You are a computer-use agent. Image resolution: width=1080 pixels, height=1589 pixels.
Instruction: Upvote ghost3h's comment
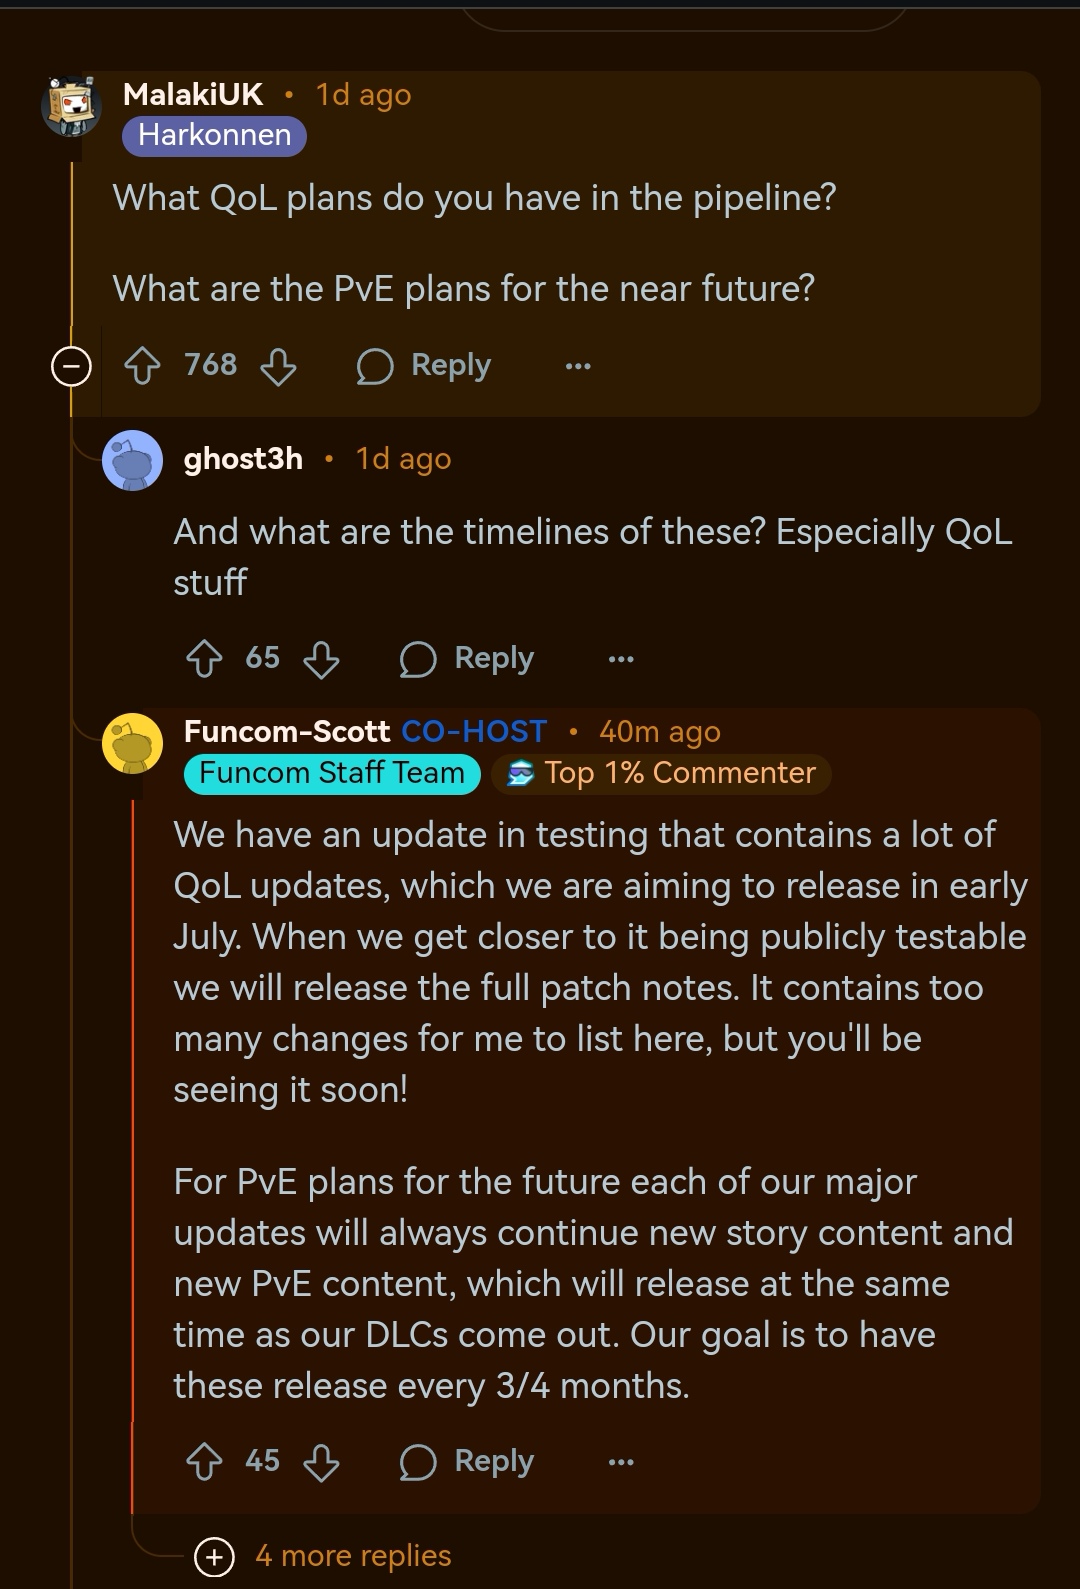[205, 659]
